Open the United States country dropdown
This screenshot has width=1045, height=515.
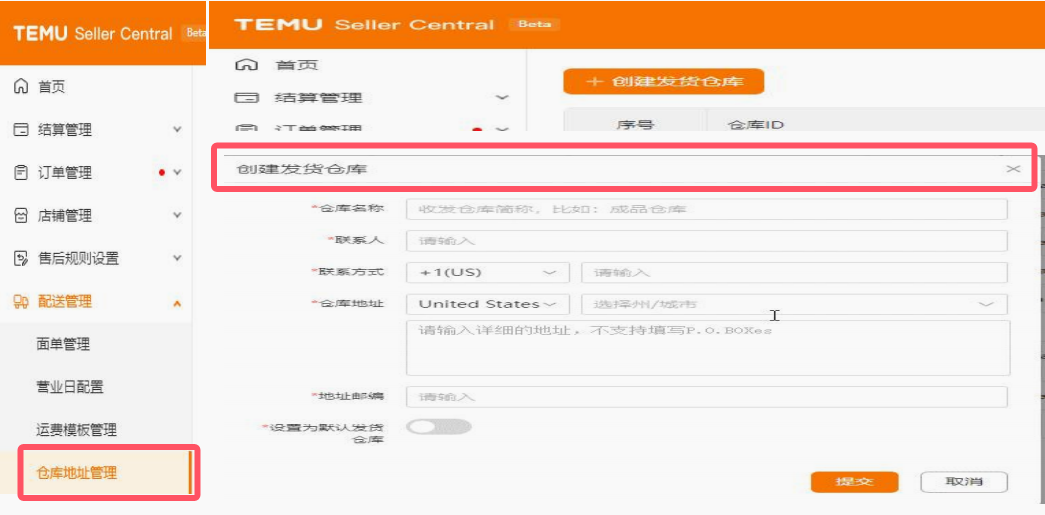point(488,304)
